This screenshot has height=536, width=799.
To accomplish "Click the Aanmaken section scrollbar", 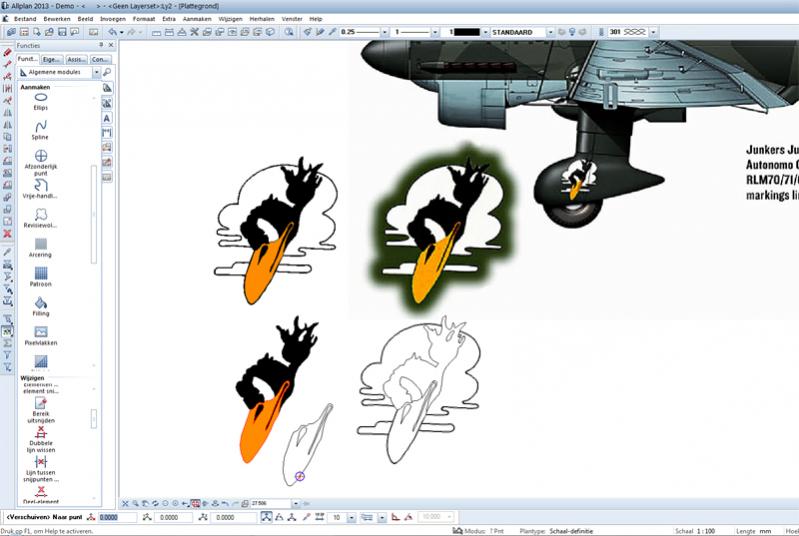I will (x=94, y=214).
